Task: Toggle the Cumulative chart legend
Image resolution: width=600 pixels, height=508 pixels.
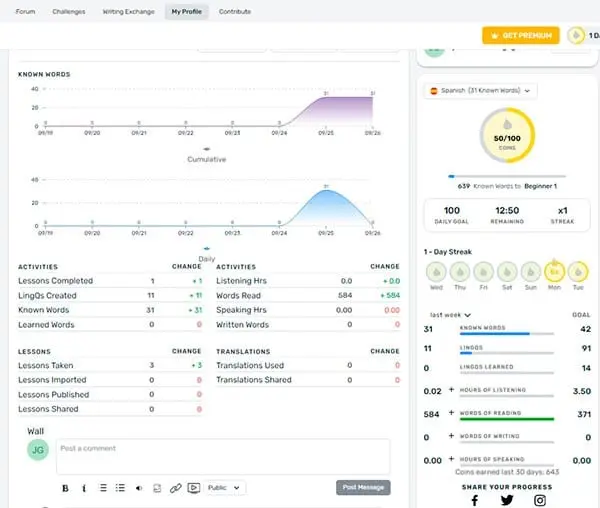Action: pos(207,155)
